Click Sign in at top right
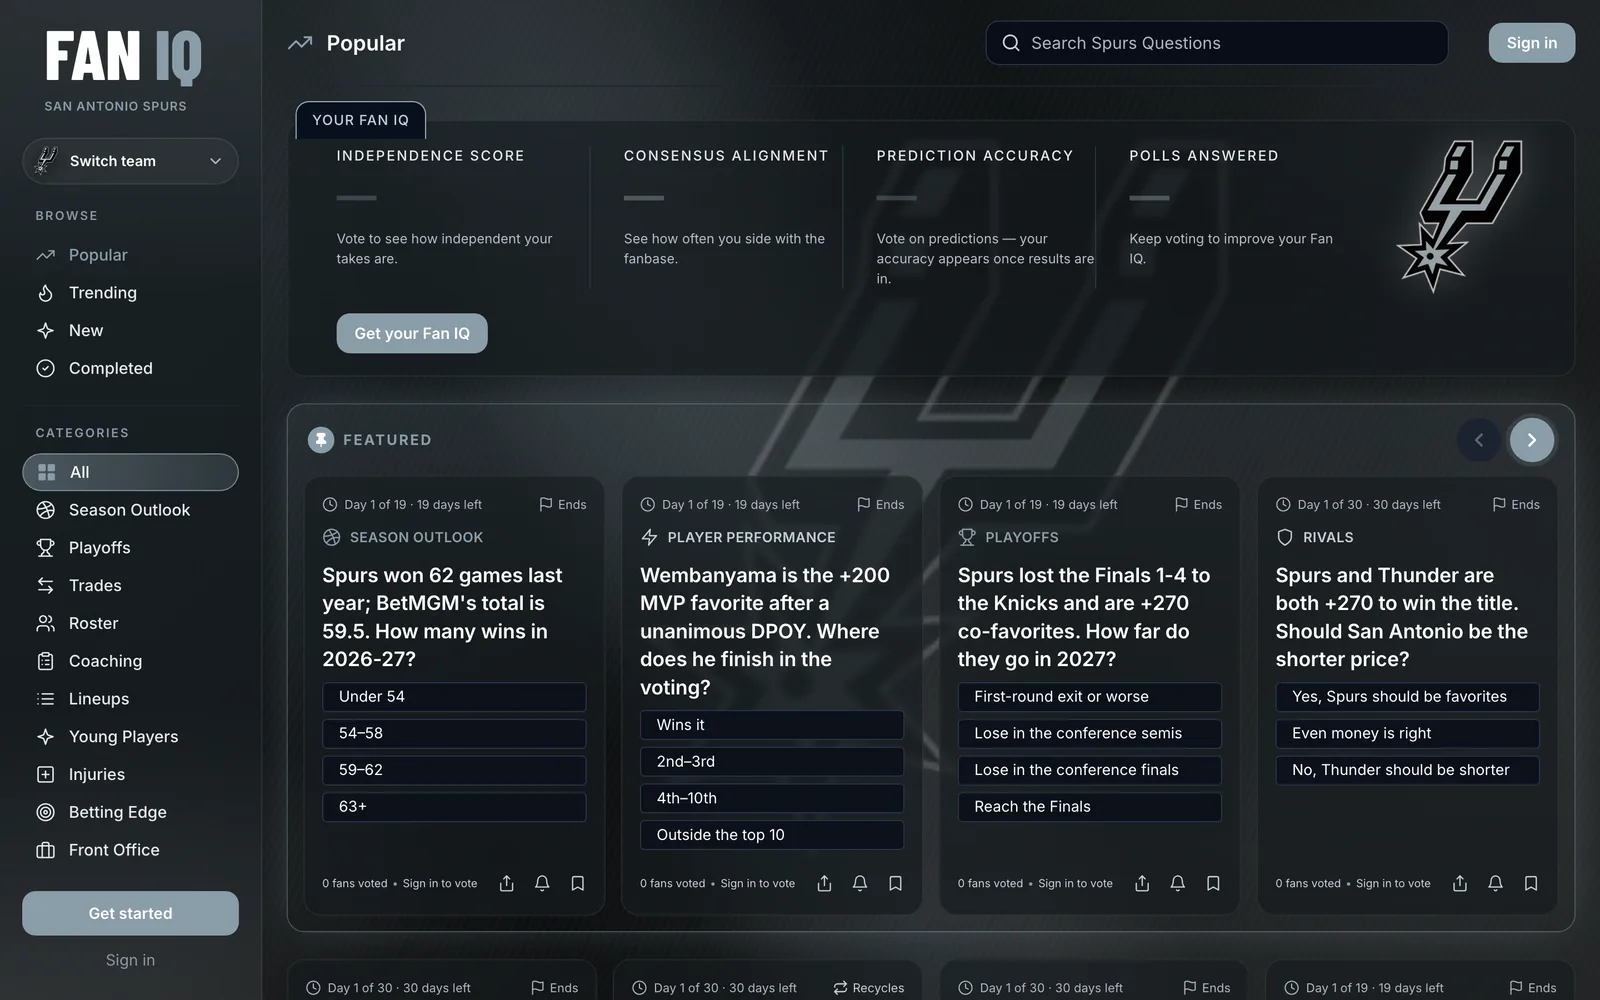 [x=1532, y=43]
